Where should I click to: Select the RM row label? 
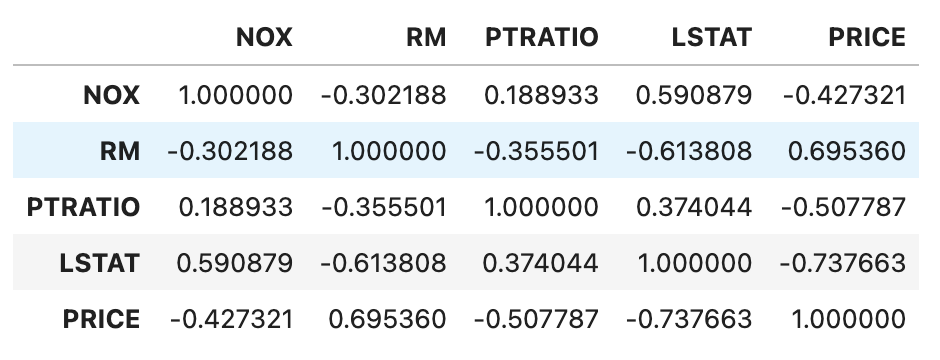coord(120,150)
